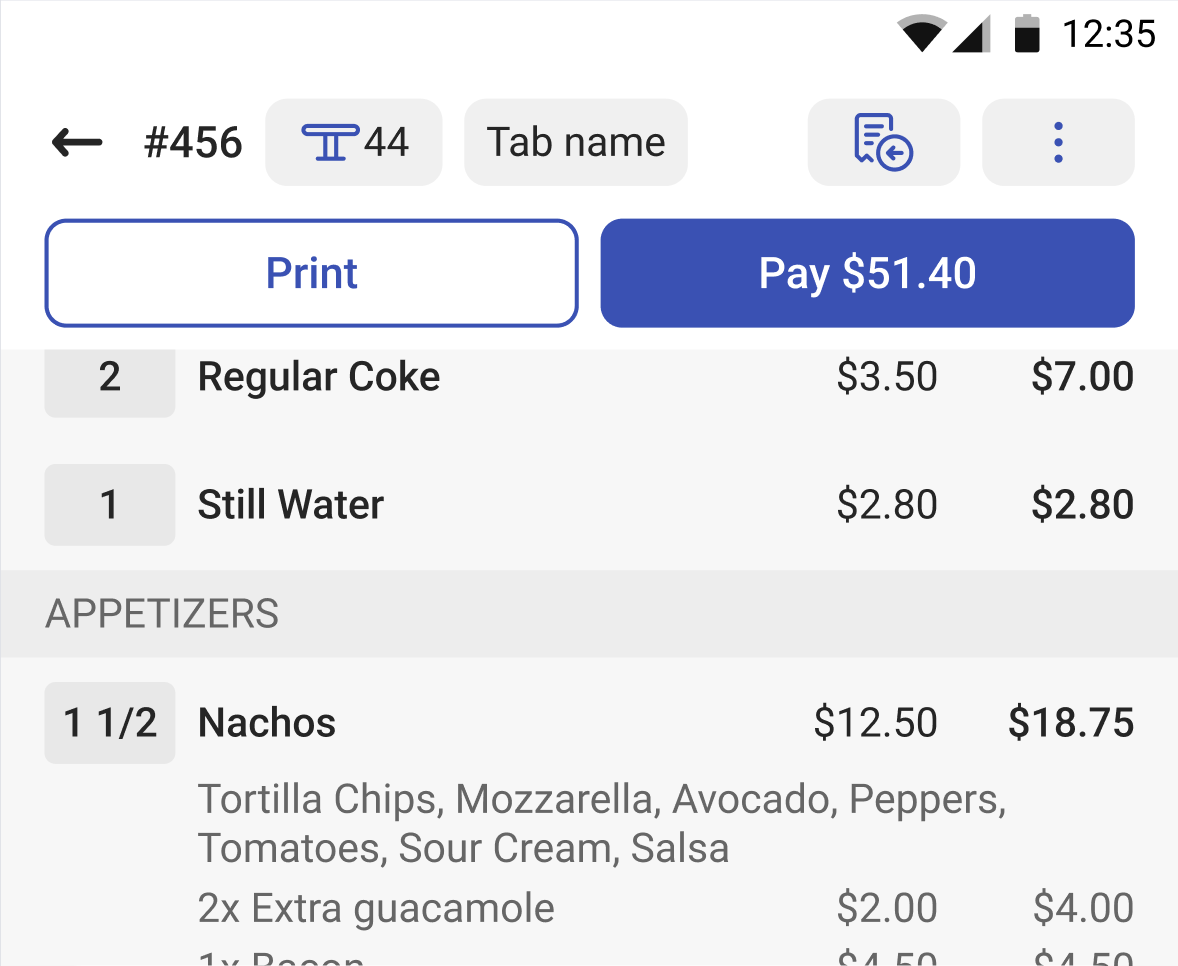Tap the 12:35 clock in status bar
This screenshot has width=1178, height=966.
[x=1108, y=35]
